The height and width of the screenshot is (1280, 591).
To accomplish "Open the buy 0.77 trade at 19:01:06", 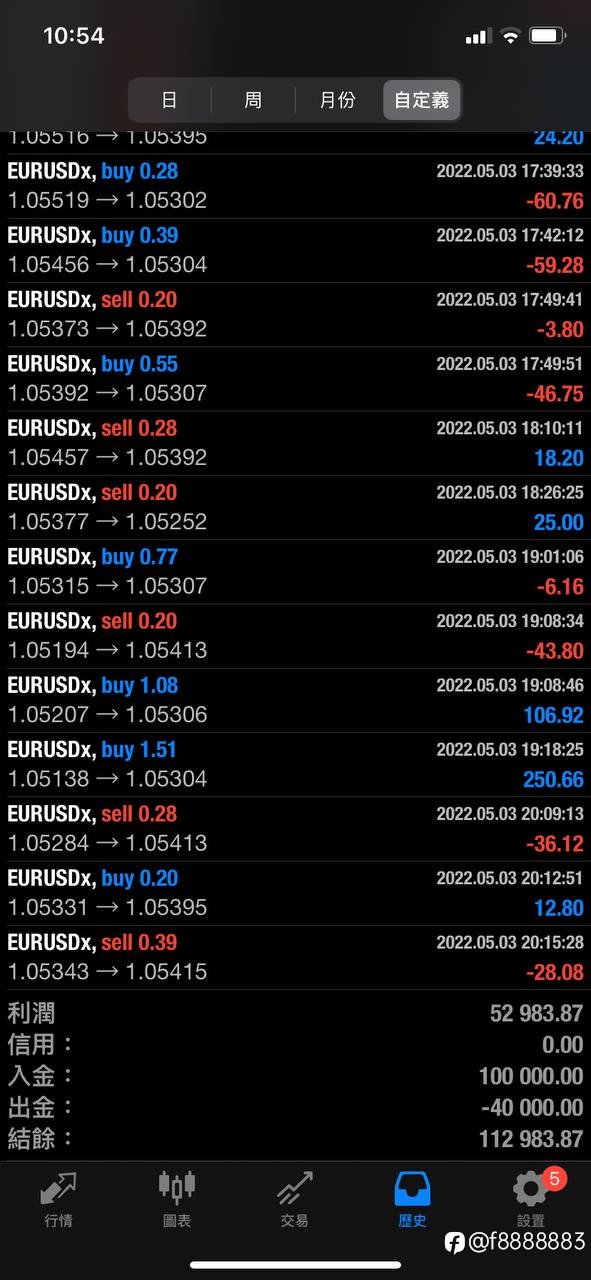I will tap(295, 572).
